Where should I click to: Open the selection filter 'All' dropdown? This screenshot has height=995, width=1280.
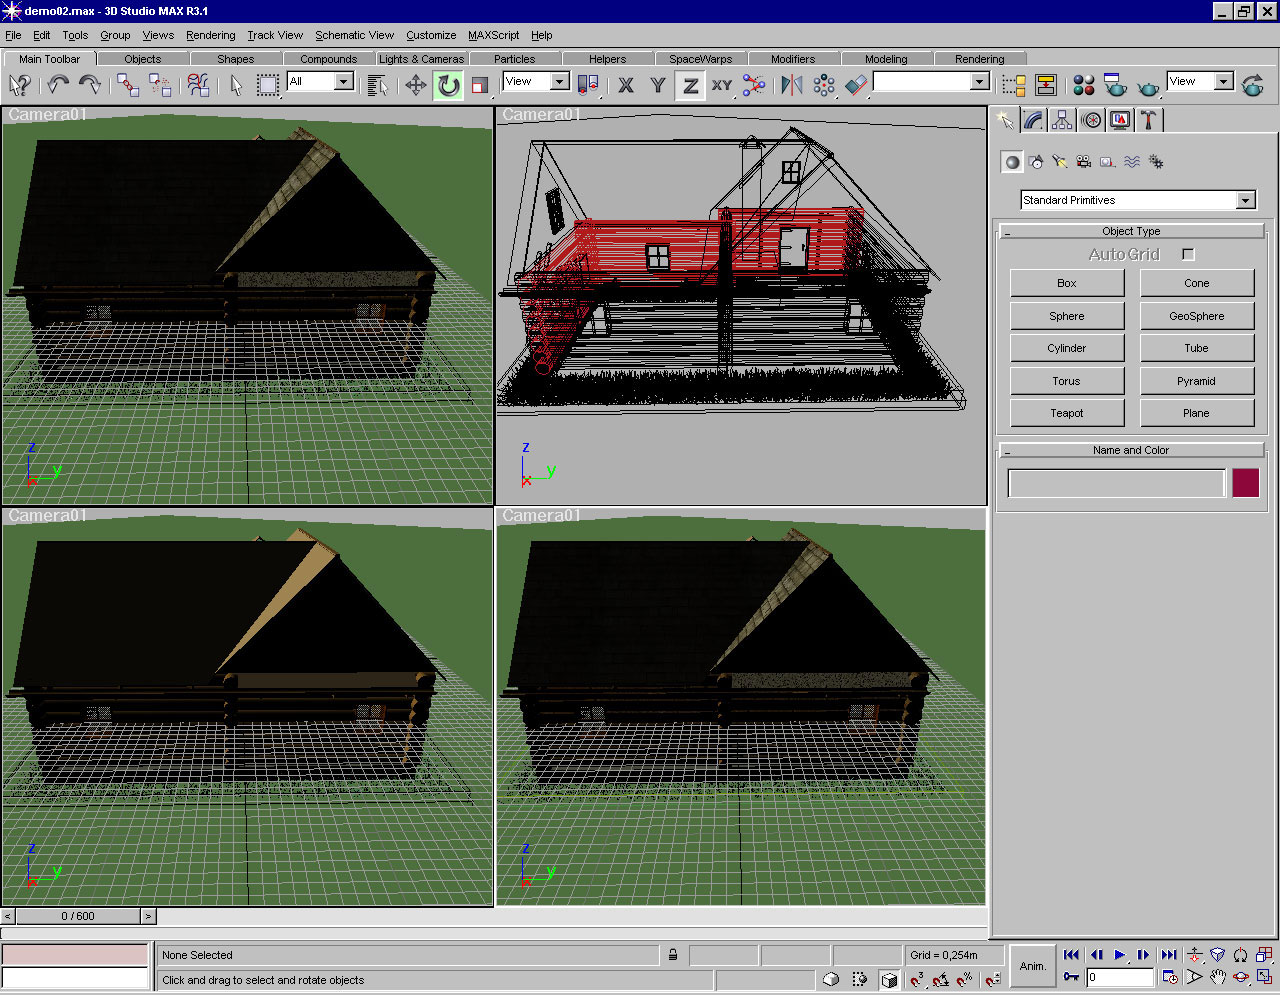343,82
